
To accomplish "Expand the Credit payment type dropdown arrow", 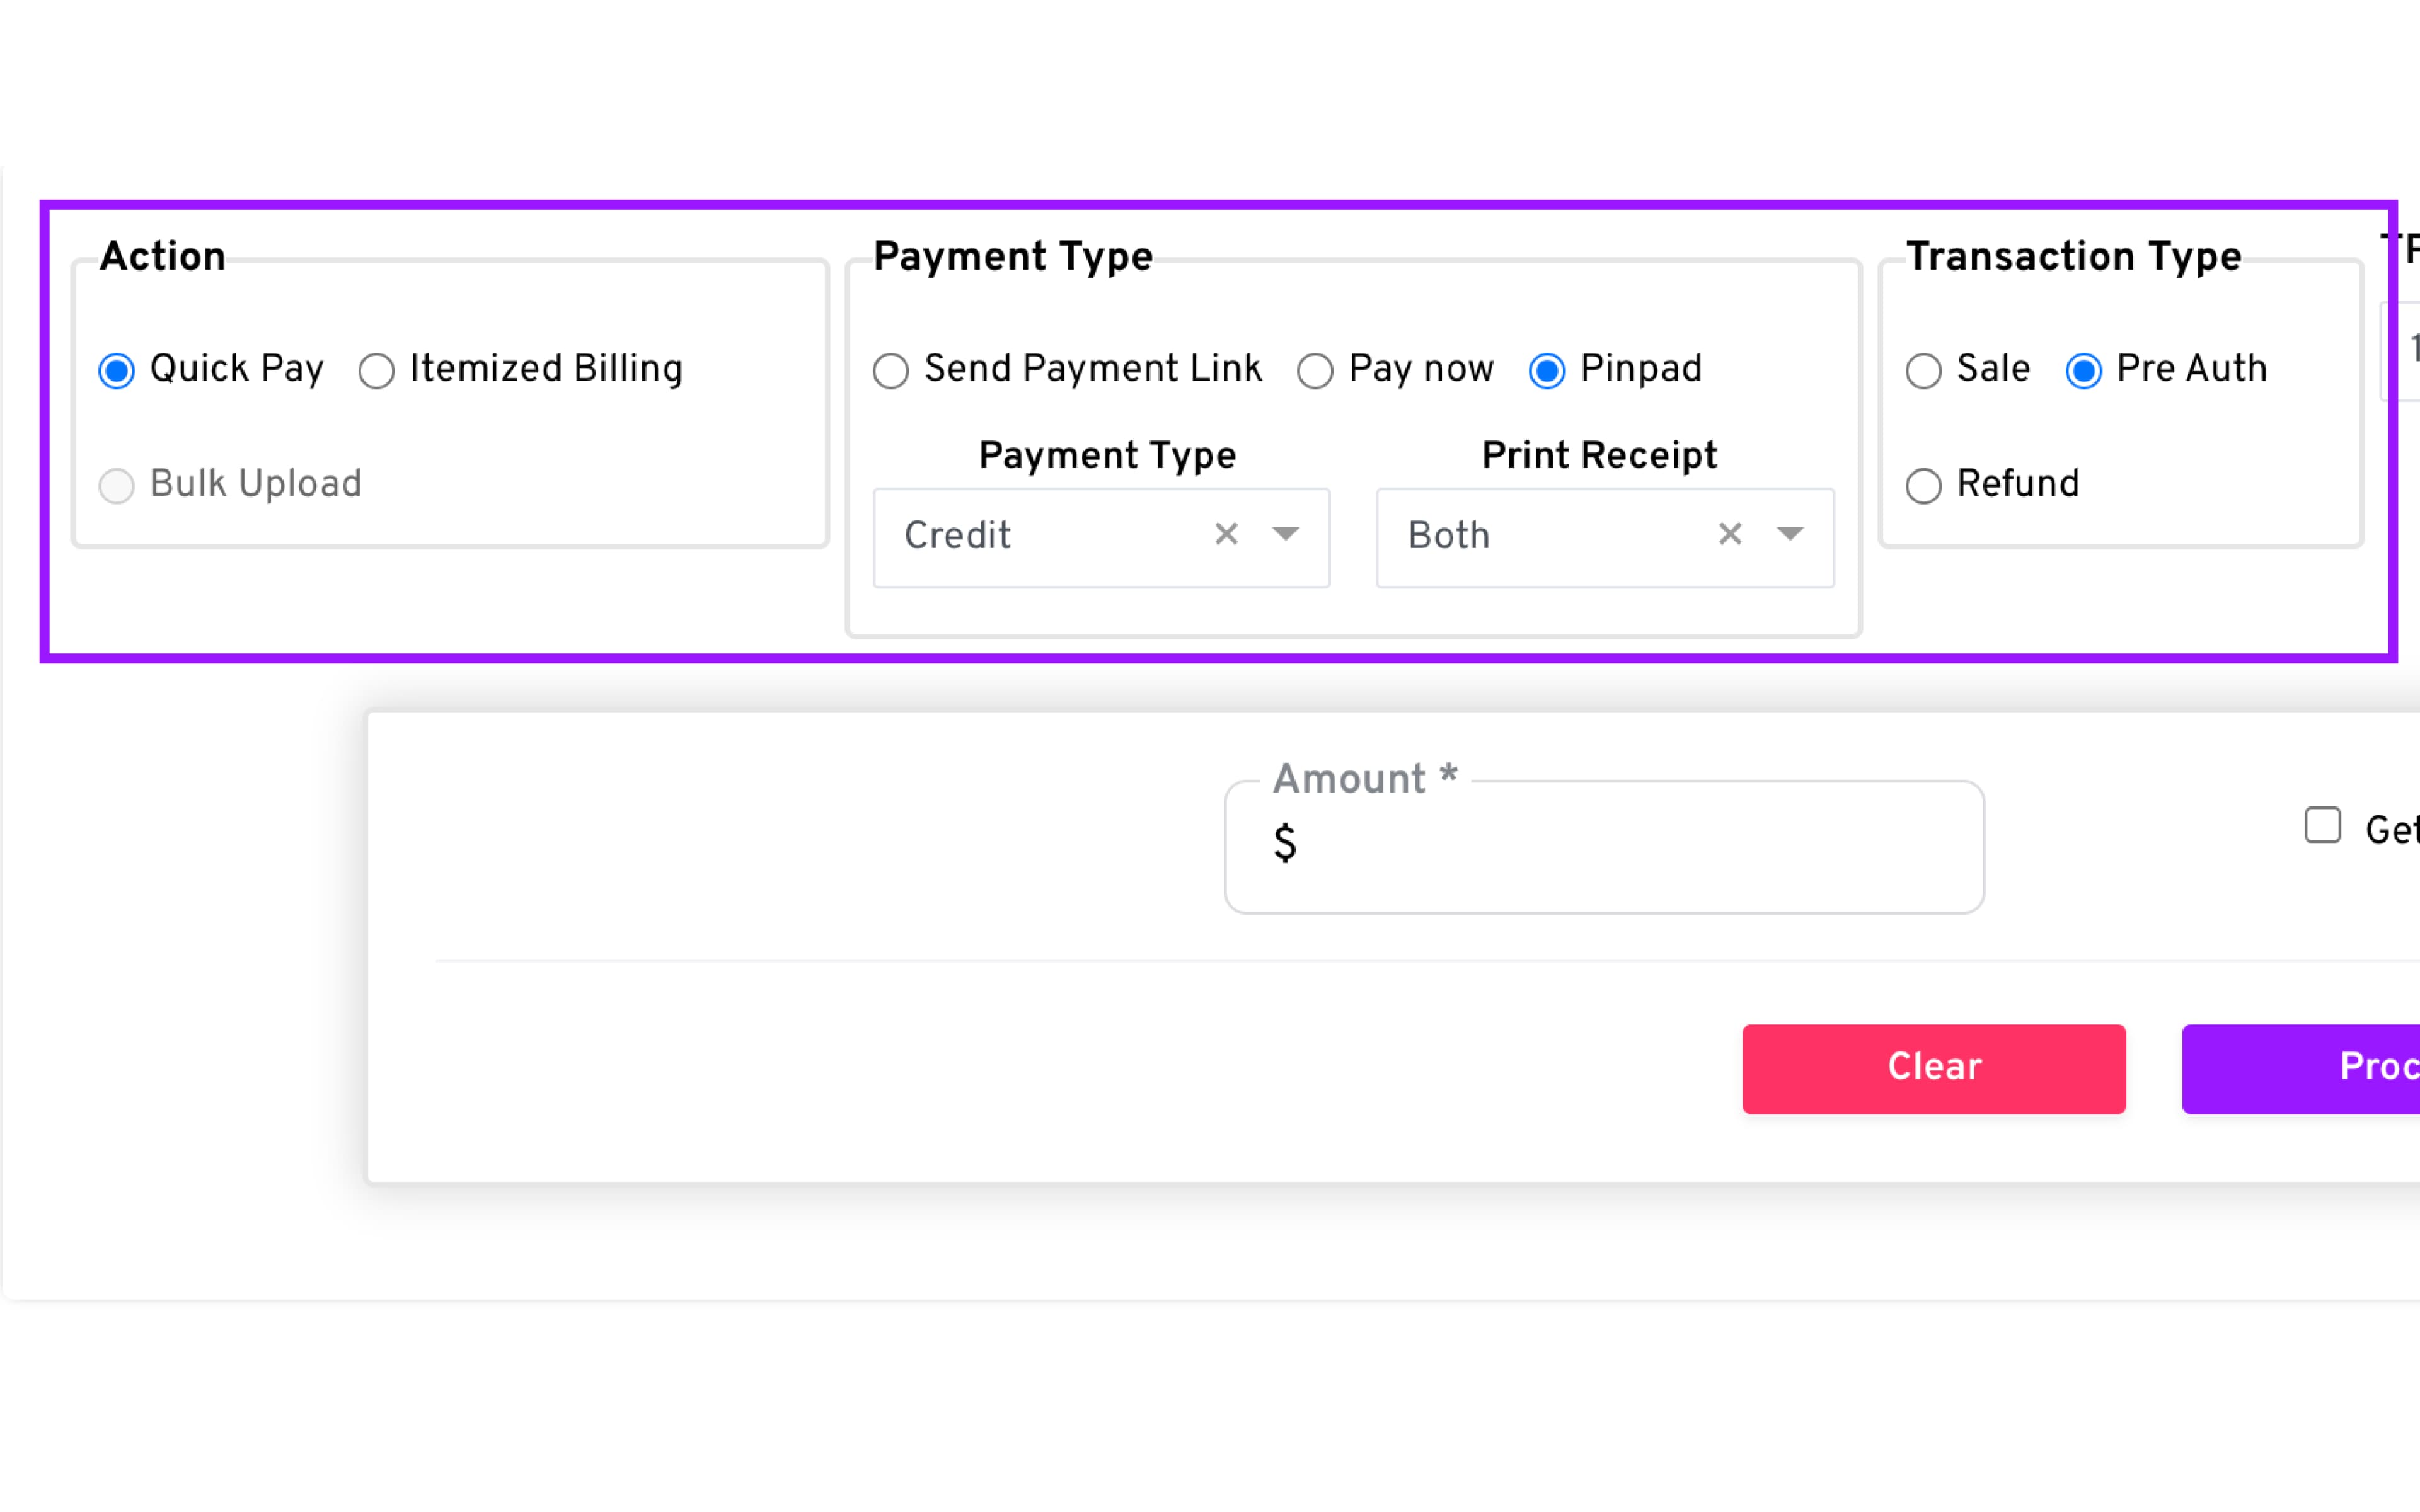I will point(1286,535).
